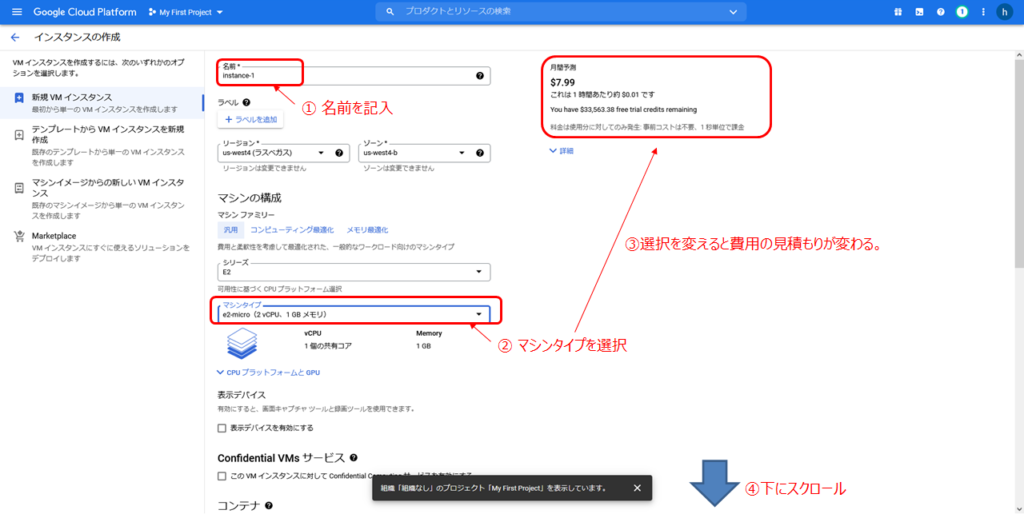This screenshot has width=1024, height=514.
Task: Click the ラベルを追加 button
Action: point(251,119)
